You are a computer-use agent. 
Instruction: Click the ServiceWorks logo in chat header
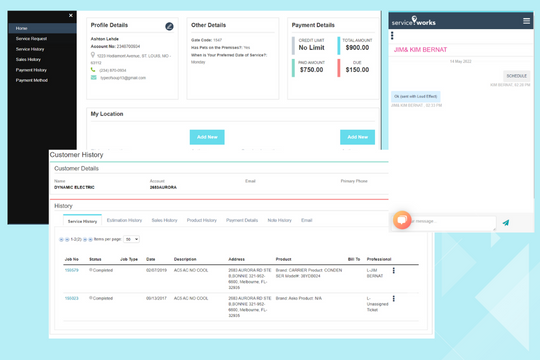(x=414, y=21)
